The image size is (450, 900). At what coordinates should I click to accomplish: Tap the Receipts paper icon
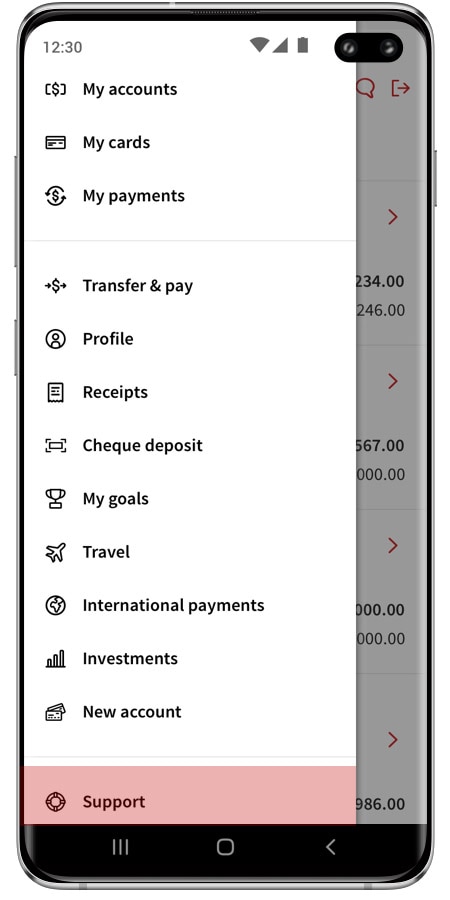56,392
